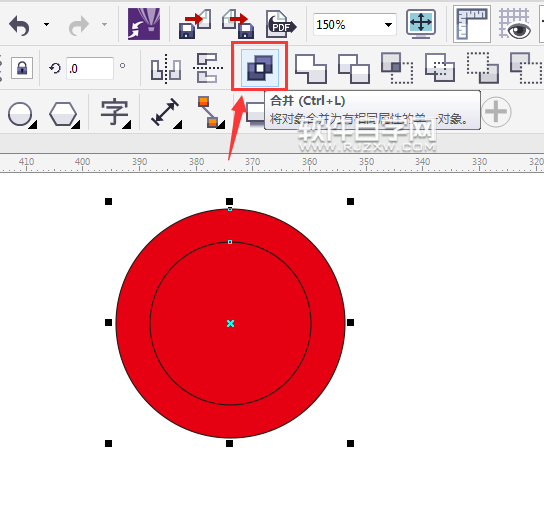Open the undo history dropdown arrow
Screen dimensions: 544x532
coord(46,25)
